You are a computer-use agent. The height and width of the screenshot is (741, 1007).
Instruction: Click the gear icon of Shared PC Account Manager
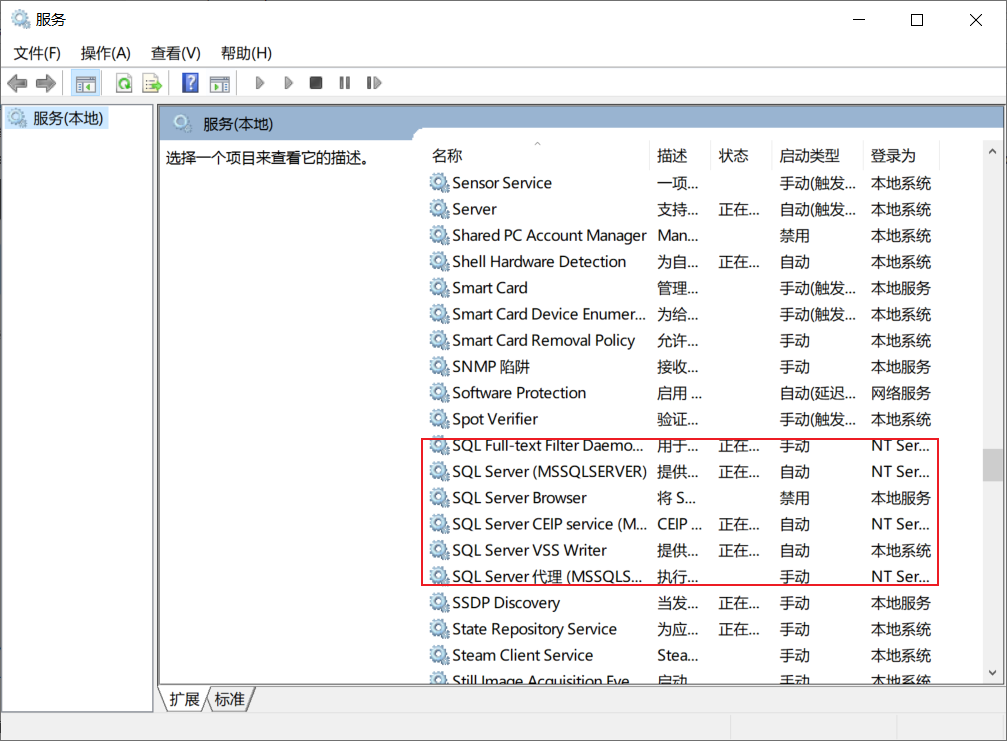(x=439, y=236)
